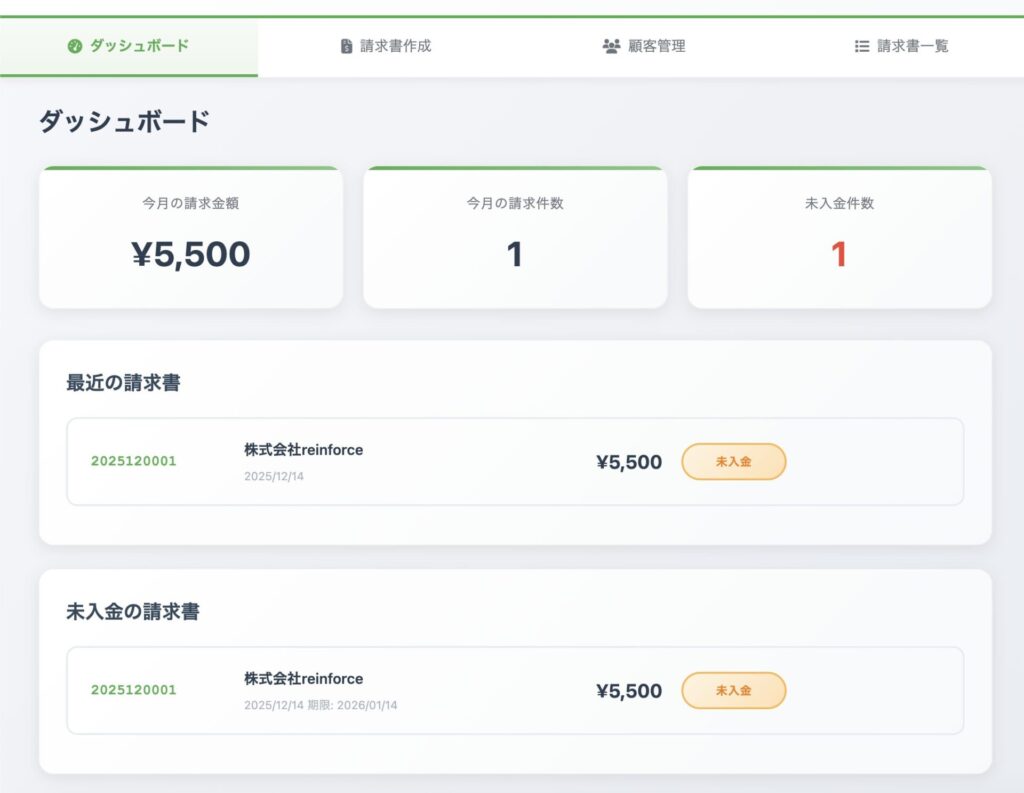Open invoice 2025120001 under 最近の請求書
Screen dimensions: 1024x793
click(133, 462)
